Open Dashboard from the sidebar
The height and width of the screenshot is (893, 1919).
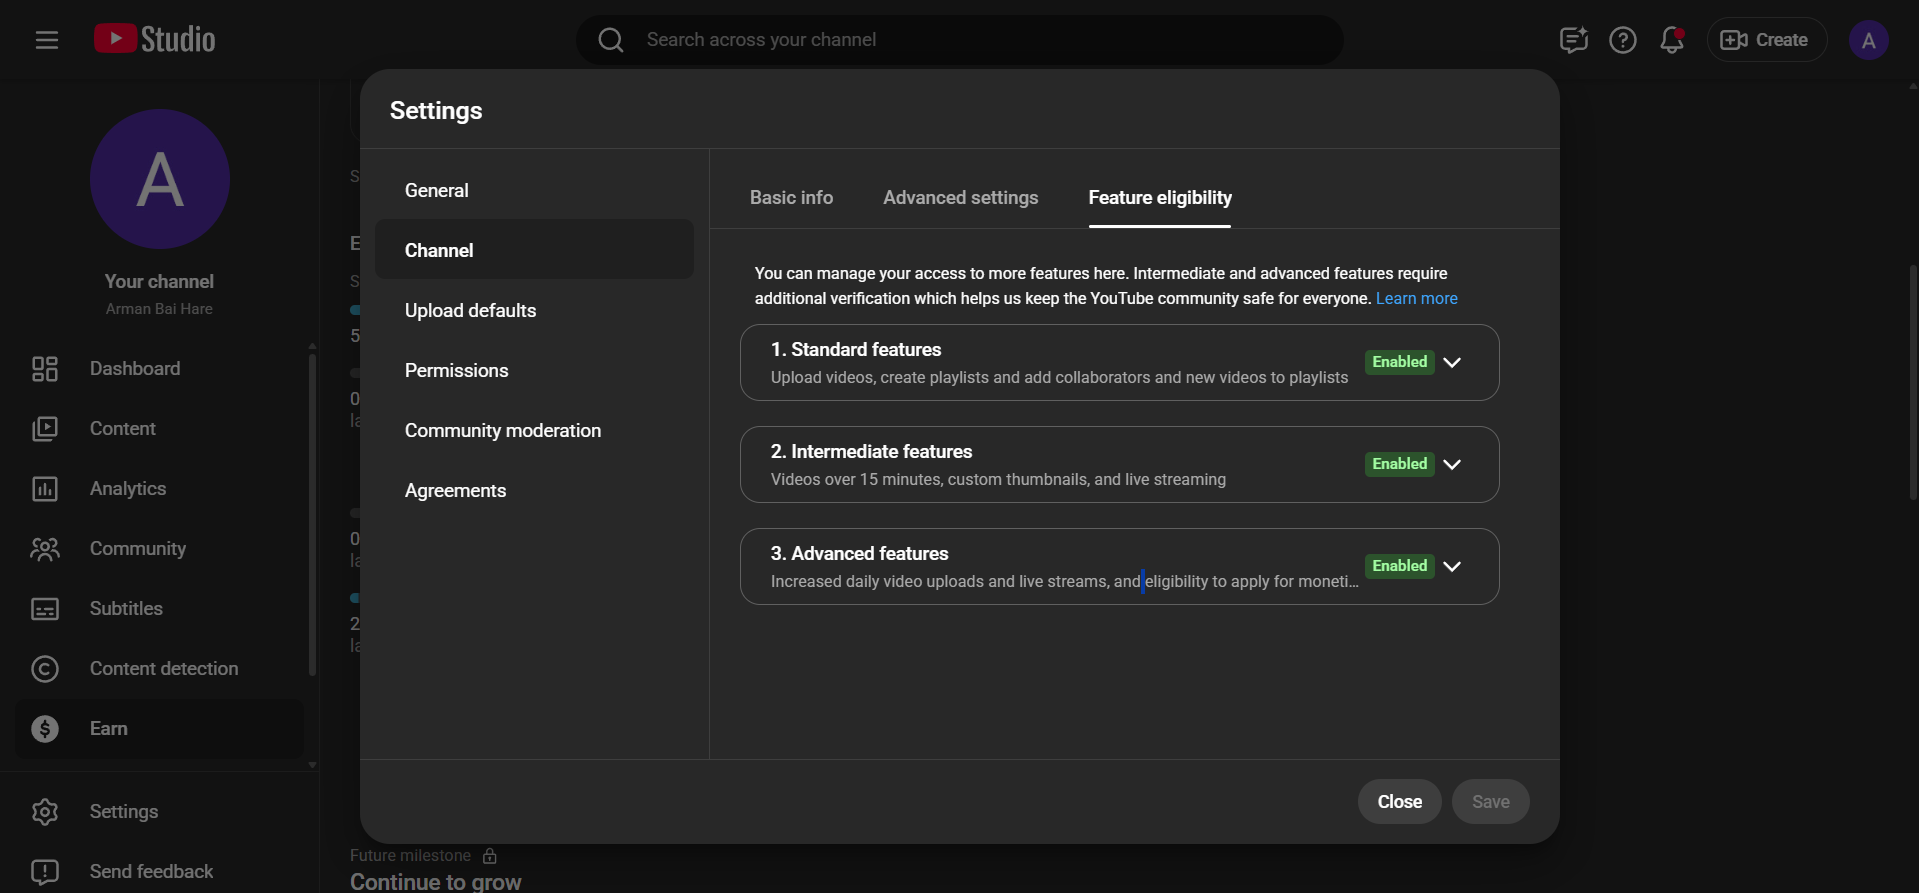click(x=135, y=369)
